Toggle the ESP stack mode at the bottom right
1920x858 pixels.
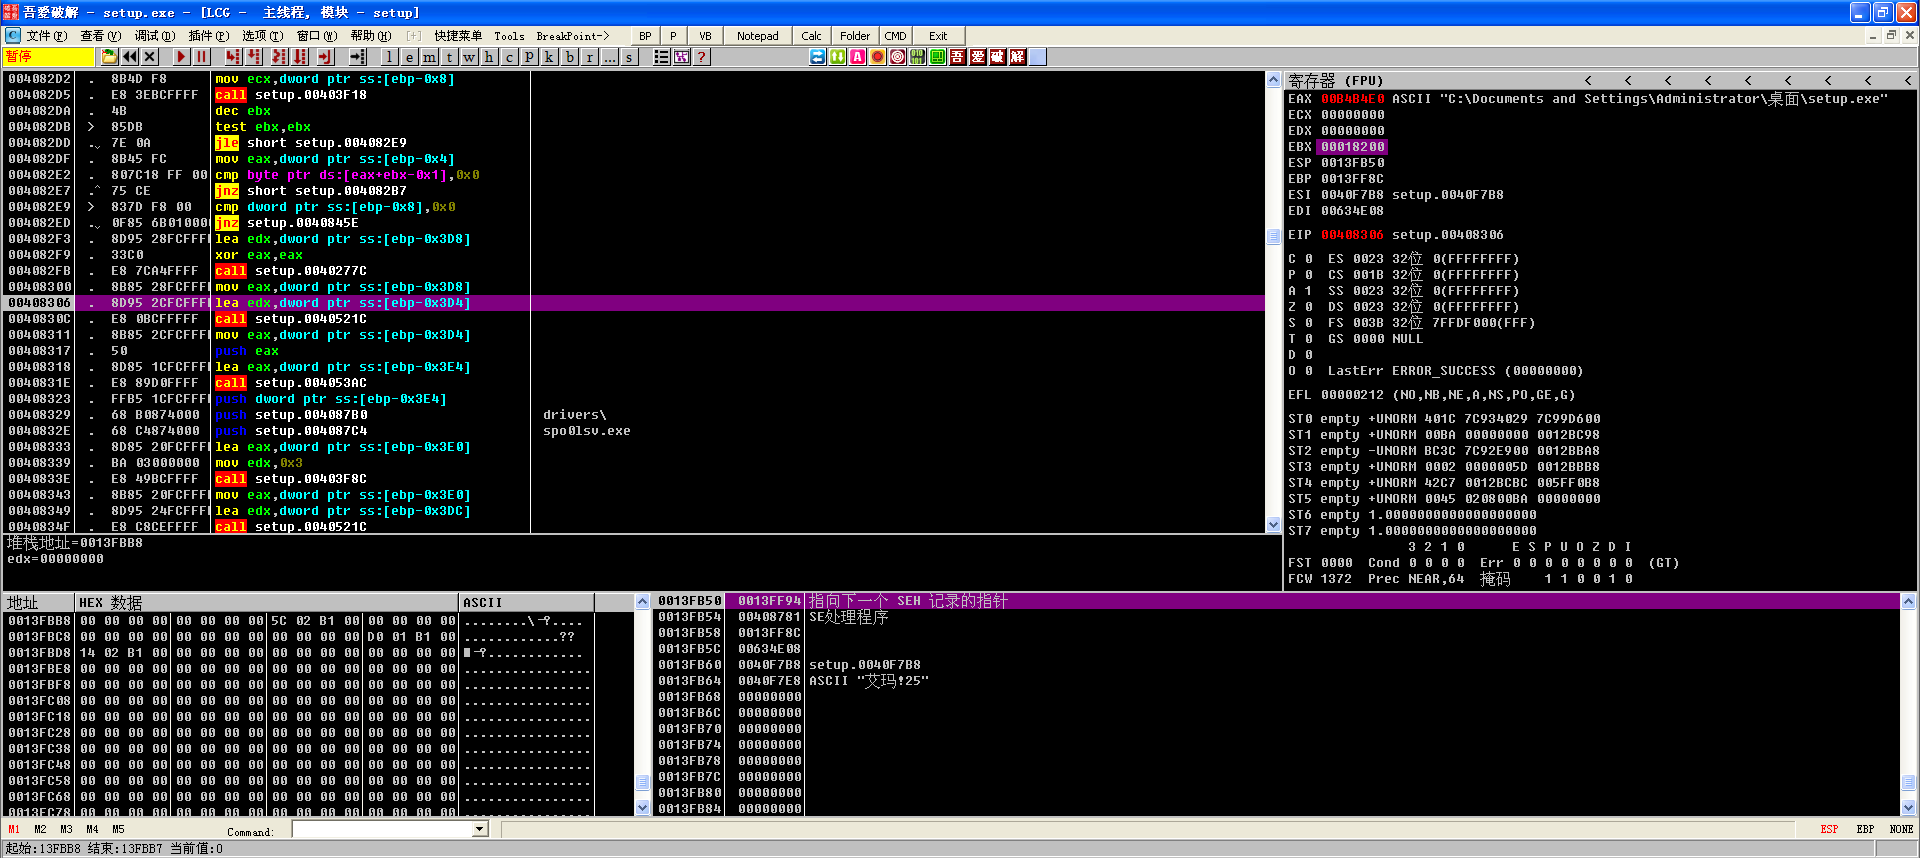1829,829
